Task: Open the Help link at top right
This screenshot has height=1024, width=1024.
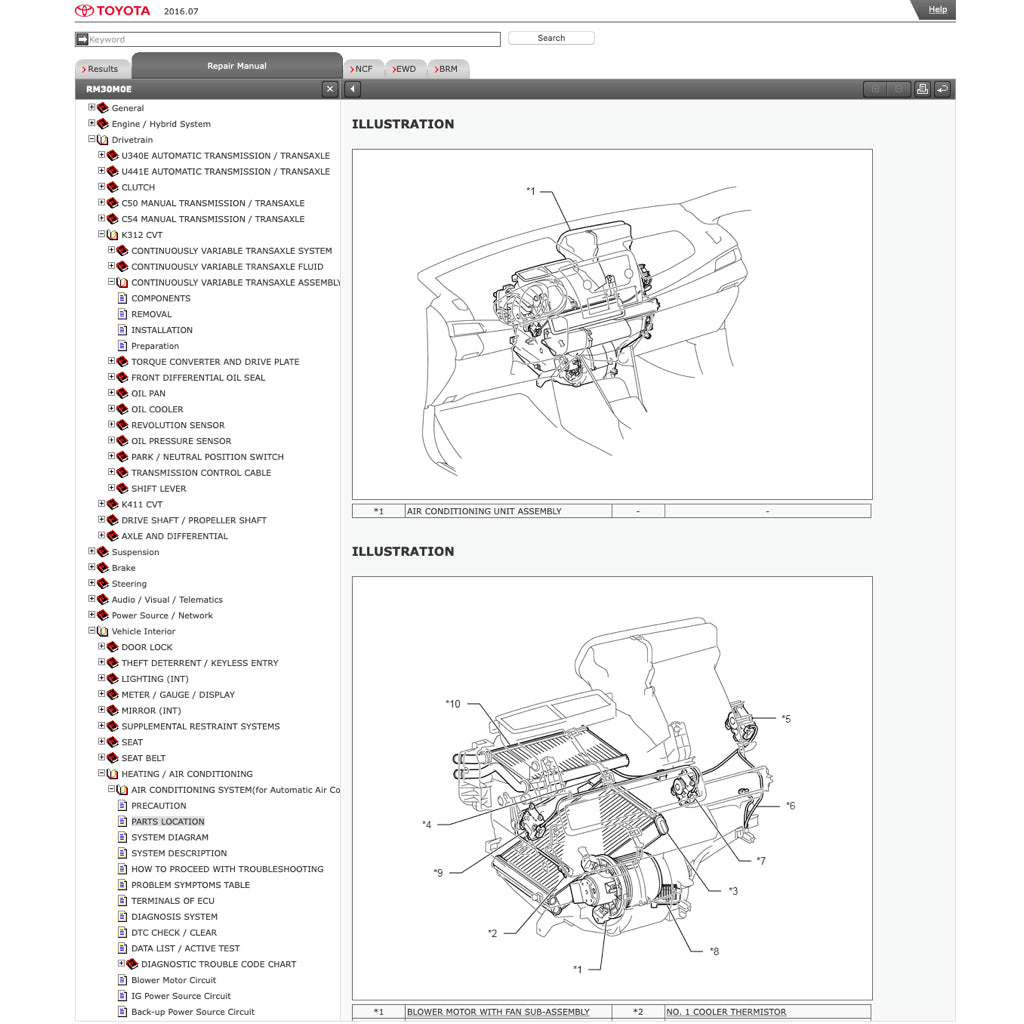Action: pos(936,9)
